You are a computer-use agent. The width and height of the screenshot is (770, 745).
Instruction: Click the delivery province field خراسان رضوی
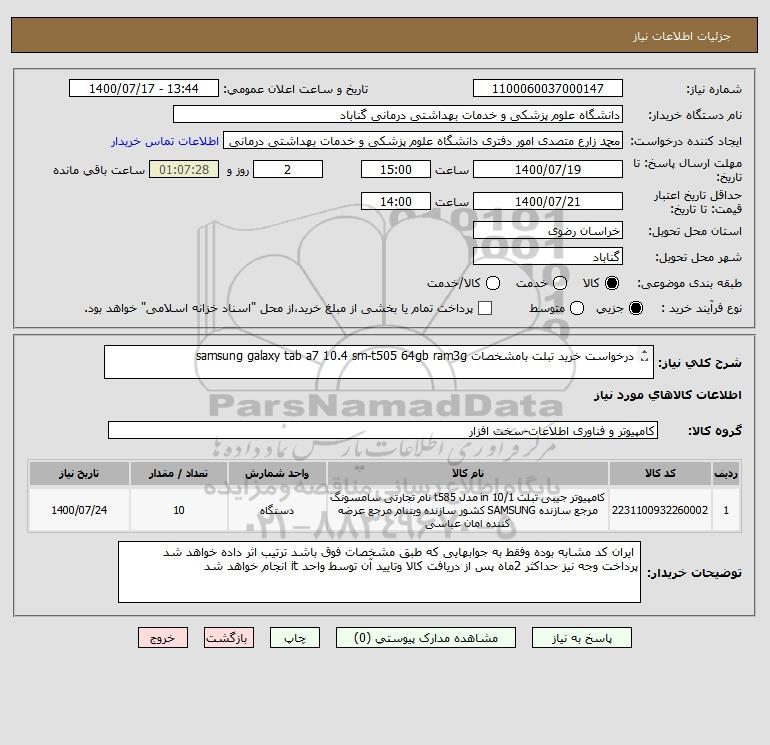pyautogui.click(x=548, y=230)
